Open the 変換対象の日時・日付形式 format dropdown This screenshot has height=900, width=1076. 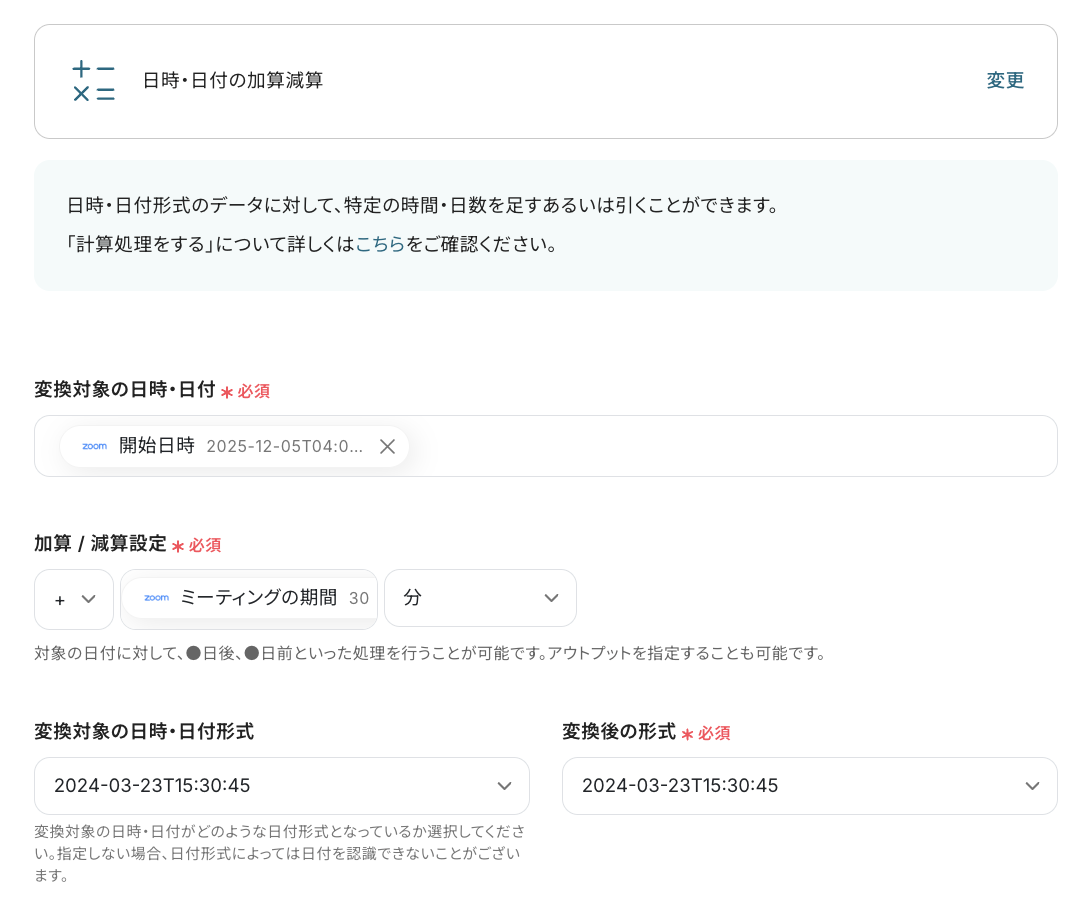281,786
